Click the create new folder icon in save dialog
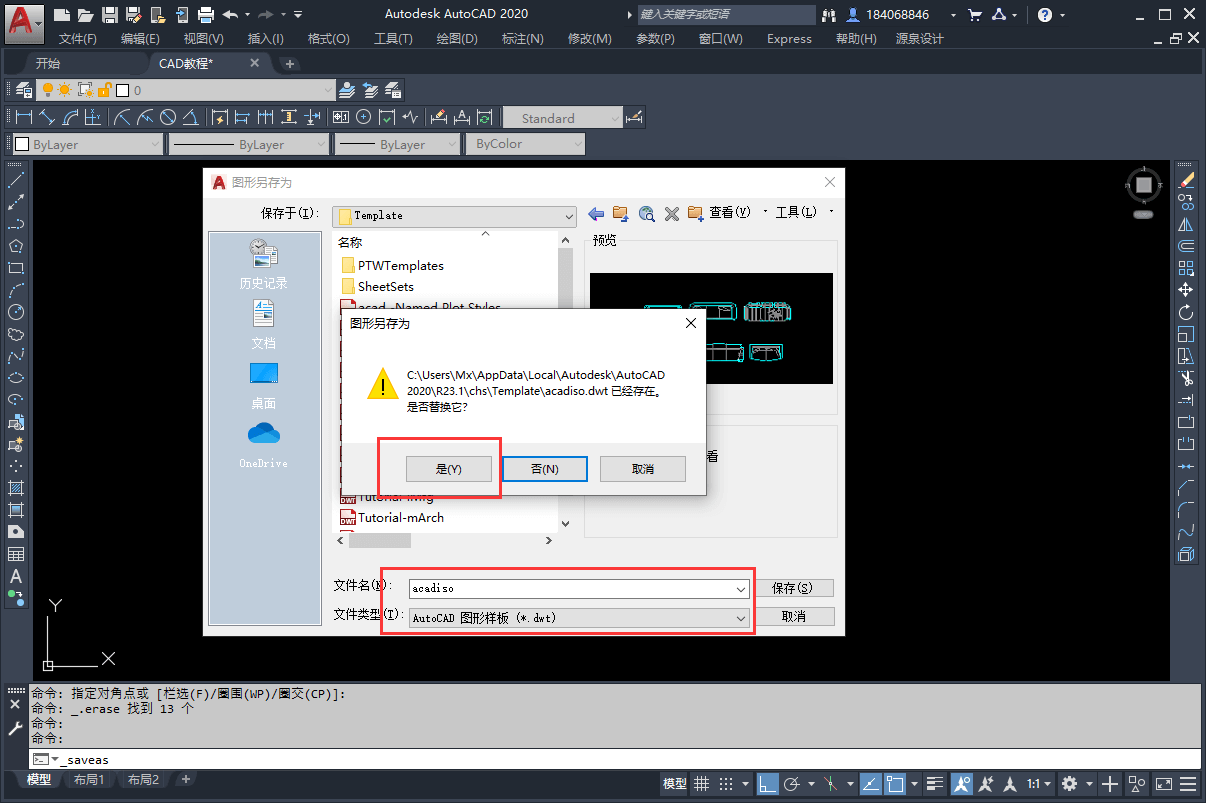The image size is (1206, 803). [696, 213]
